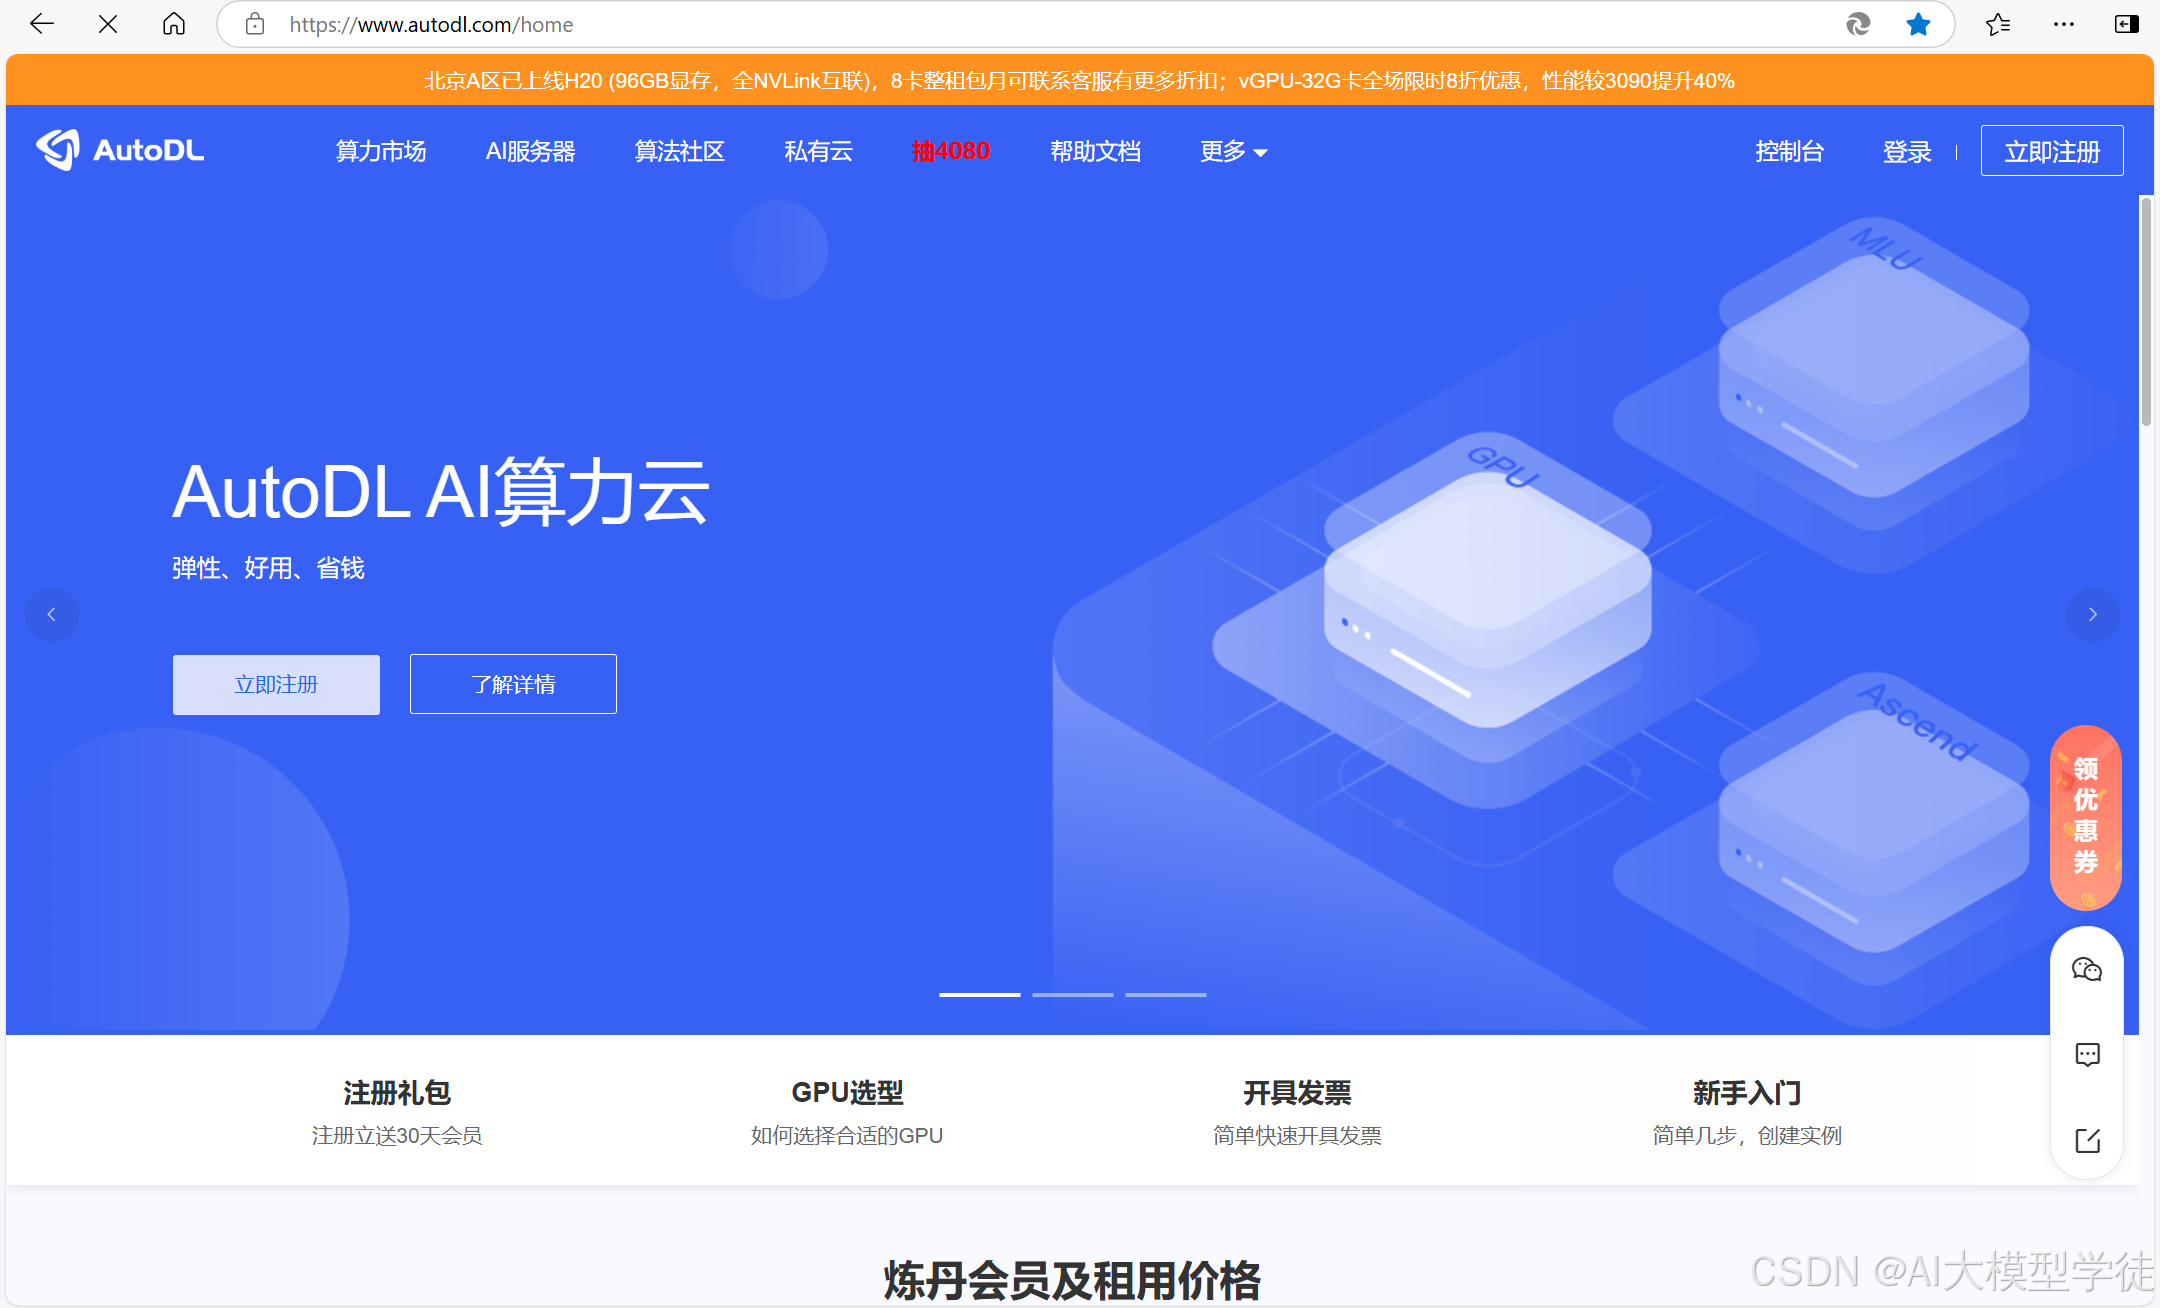Open 帮助文档 navigation item

pyautogui.click(x=1095, y=152)
